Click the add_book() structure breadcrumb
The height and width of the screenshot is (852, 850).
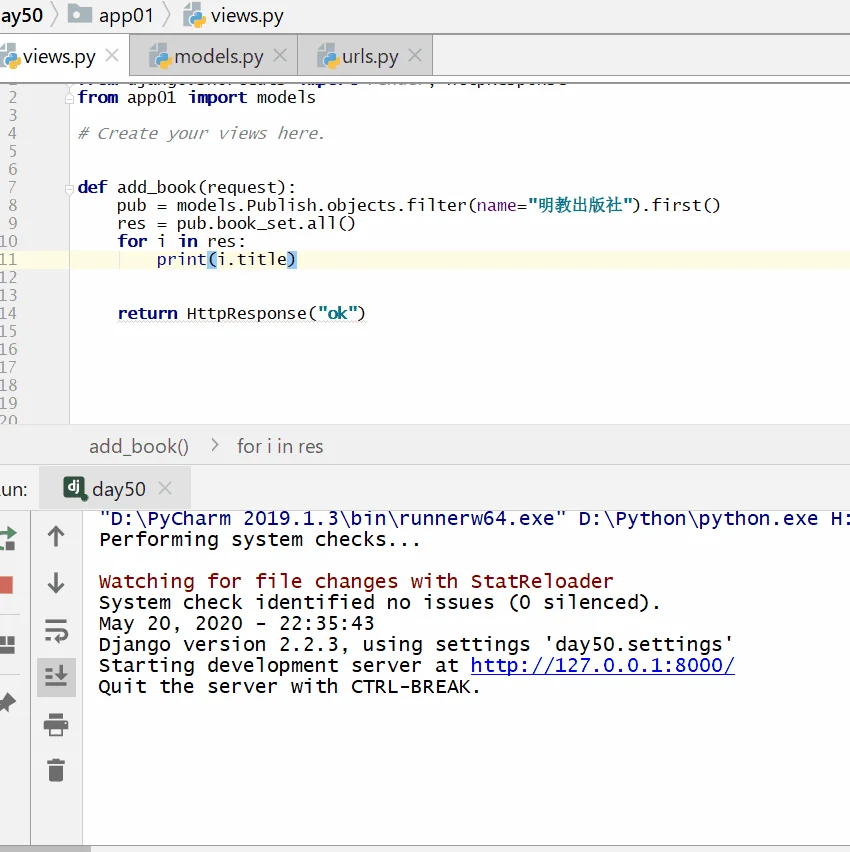click(x=139, y=446)
